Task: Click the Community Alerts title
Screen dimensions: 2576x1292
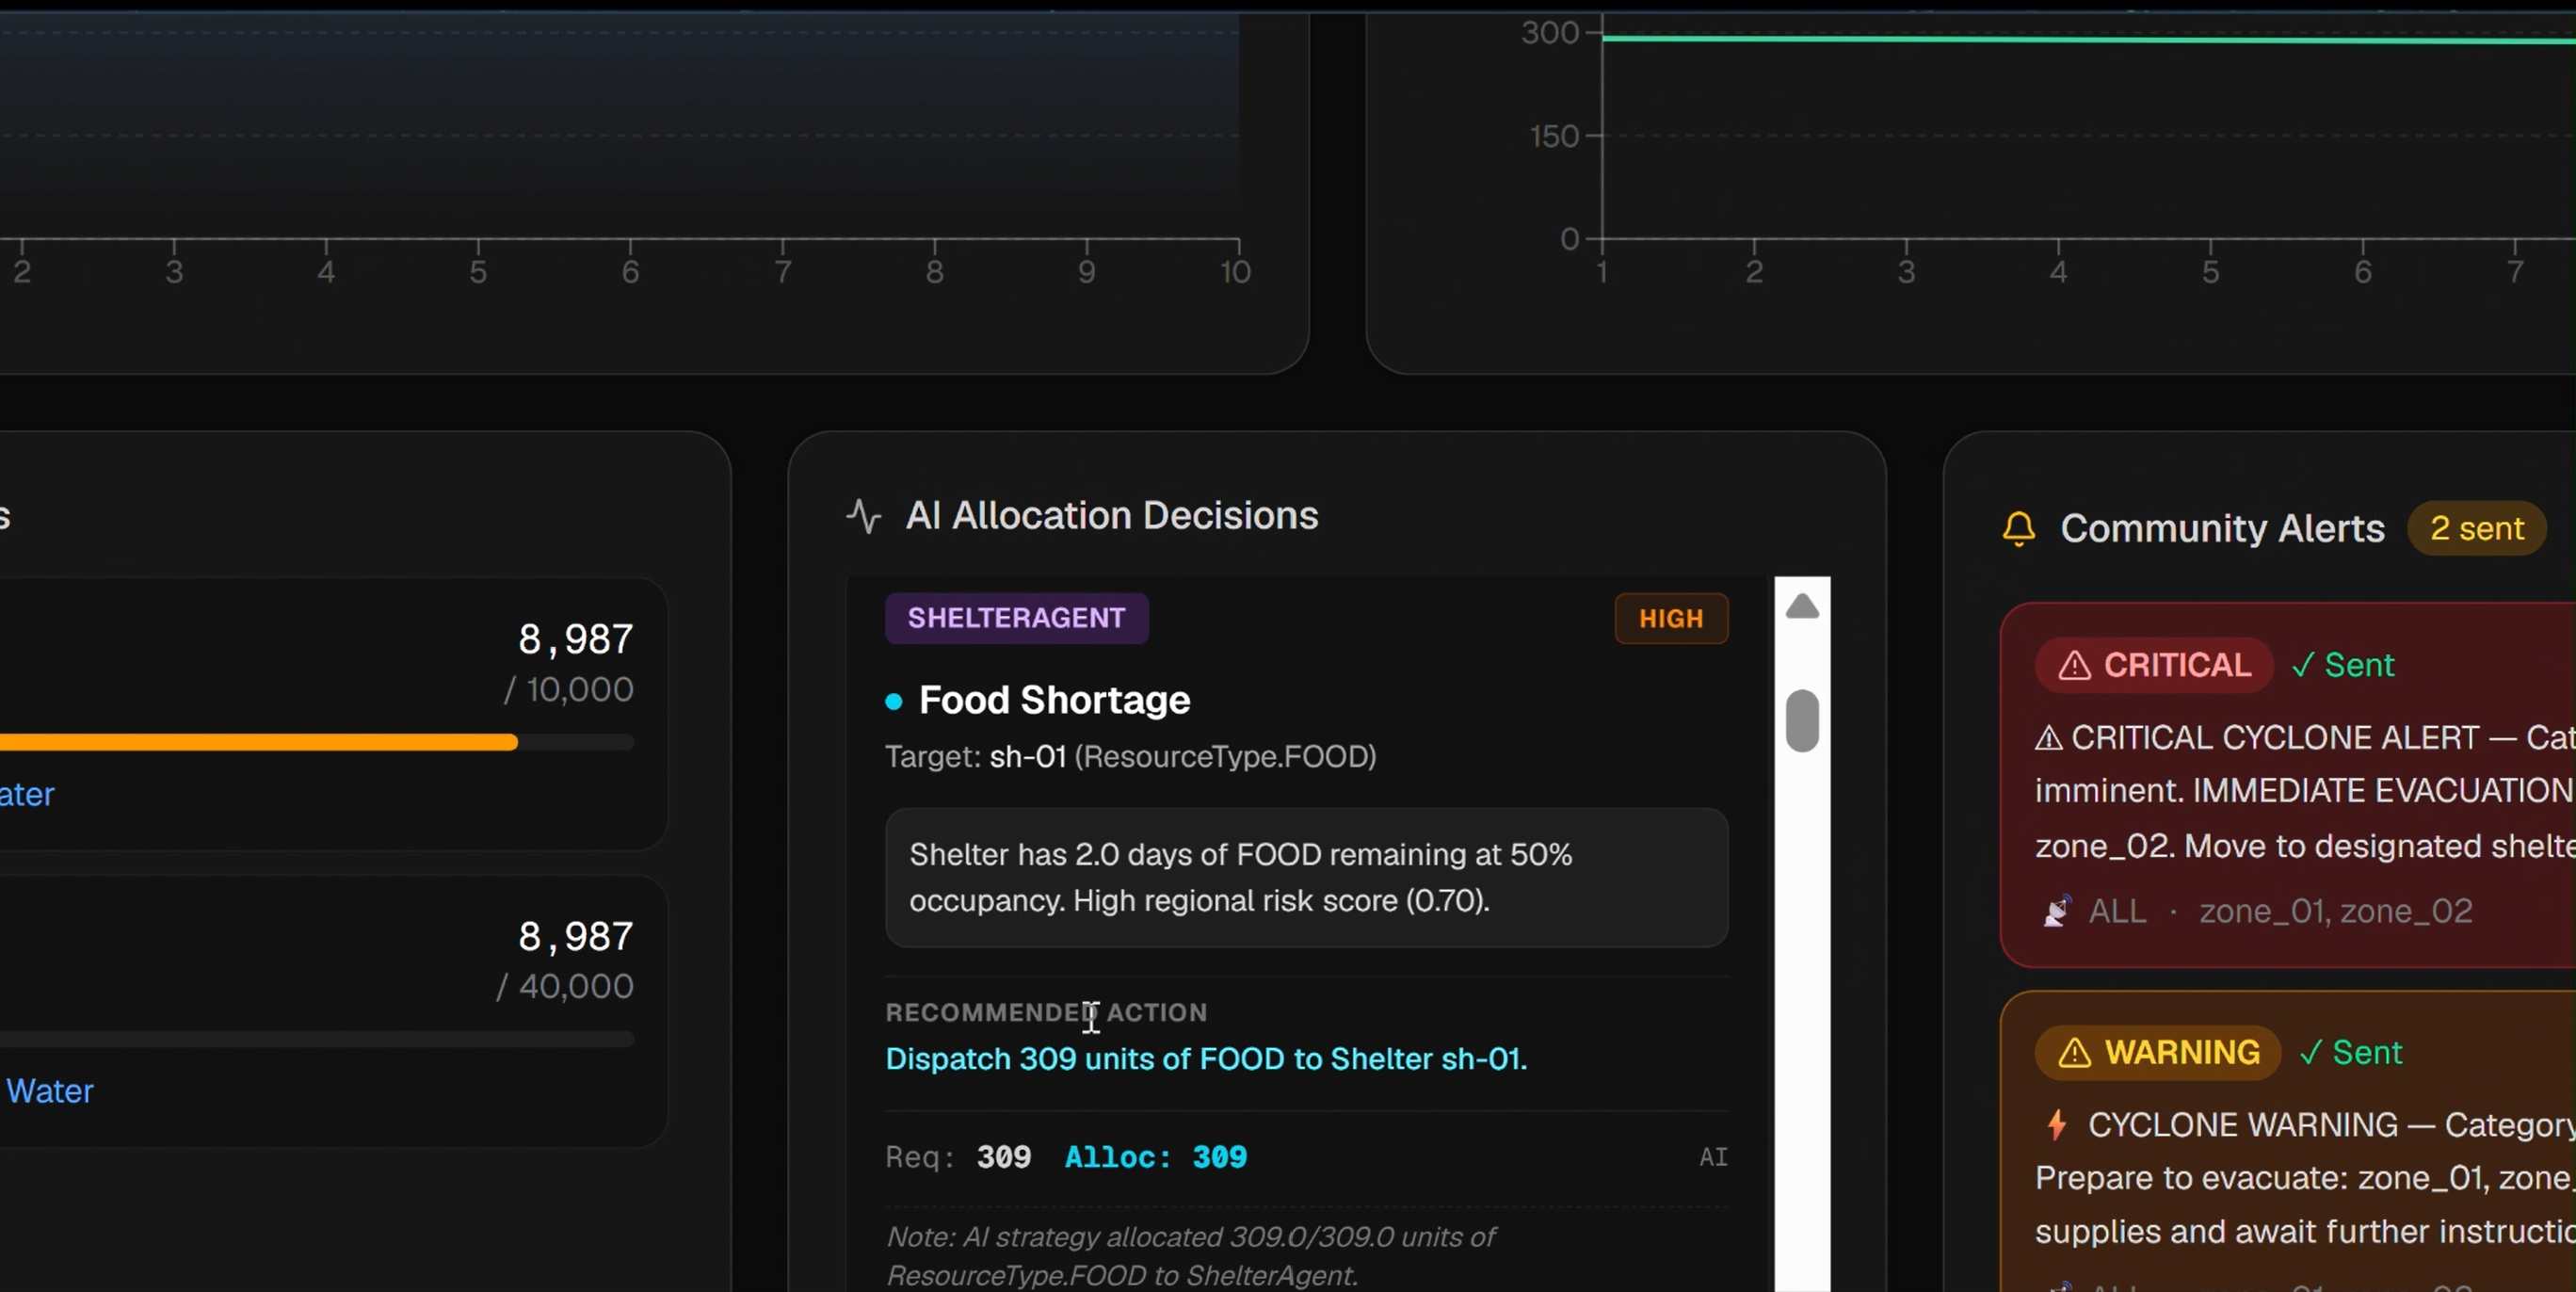Action: (2222, 528)
